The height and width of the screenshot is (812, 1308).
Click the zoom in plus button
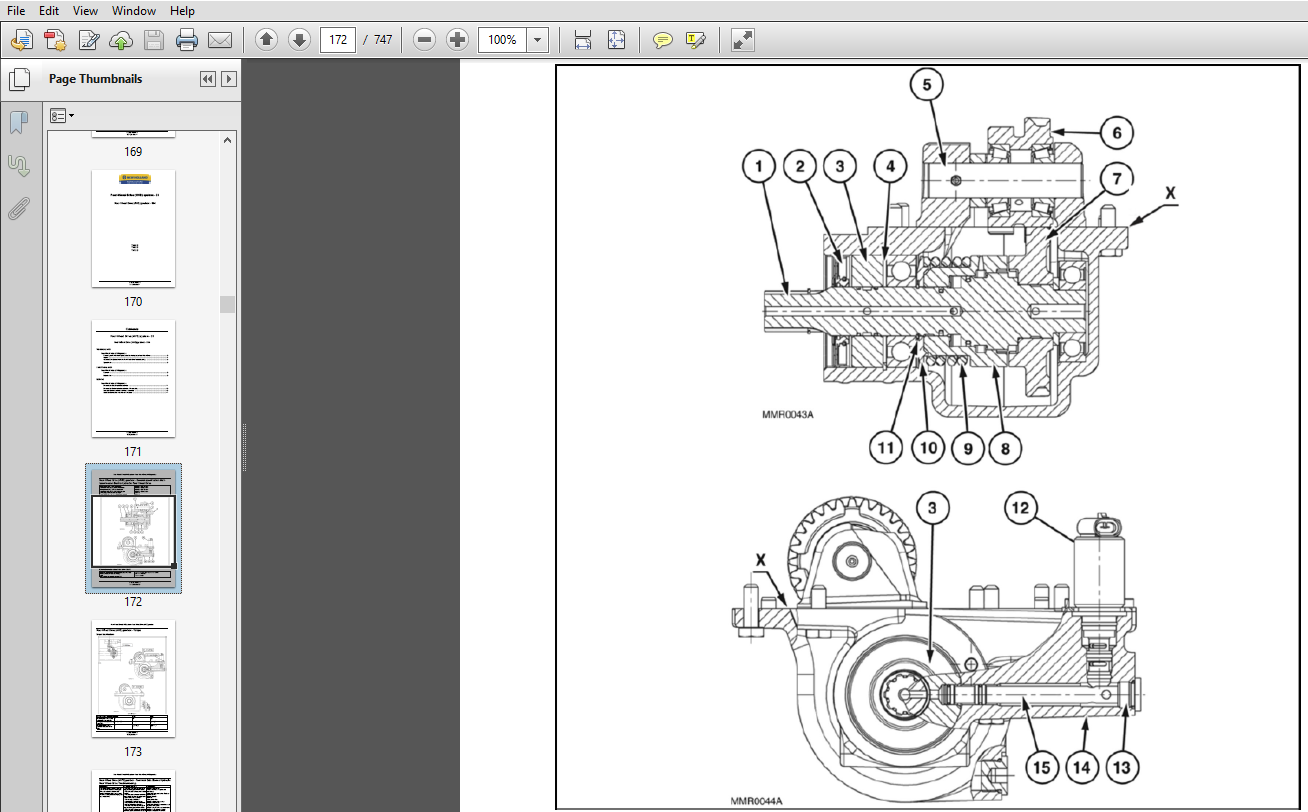pyautogui.click(x=457, y=40)
